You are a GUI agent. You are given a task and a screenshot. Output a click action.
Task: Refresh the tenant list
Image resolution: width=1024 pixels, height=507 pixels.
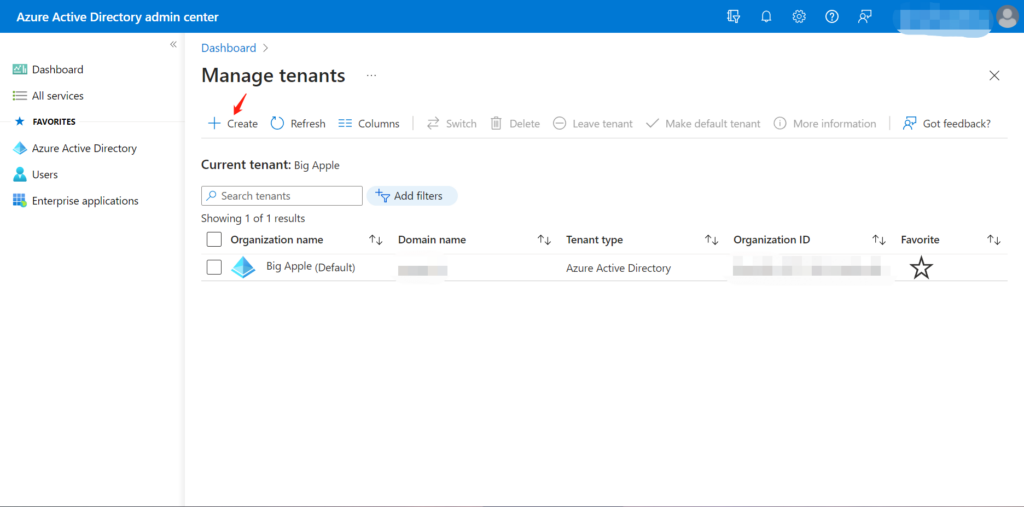click(x=298, y=123)
